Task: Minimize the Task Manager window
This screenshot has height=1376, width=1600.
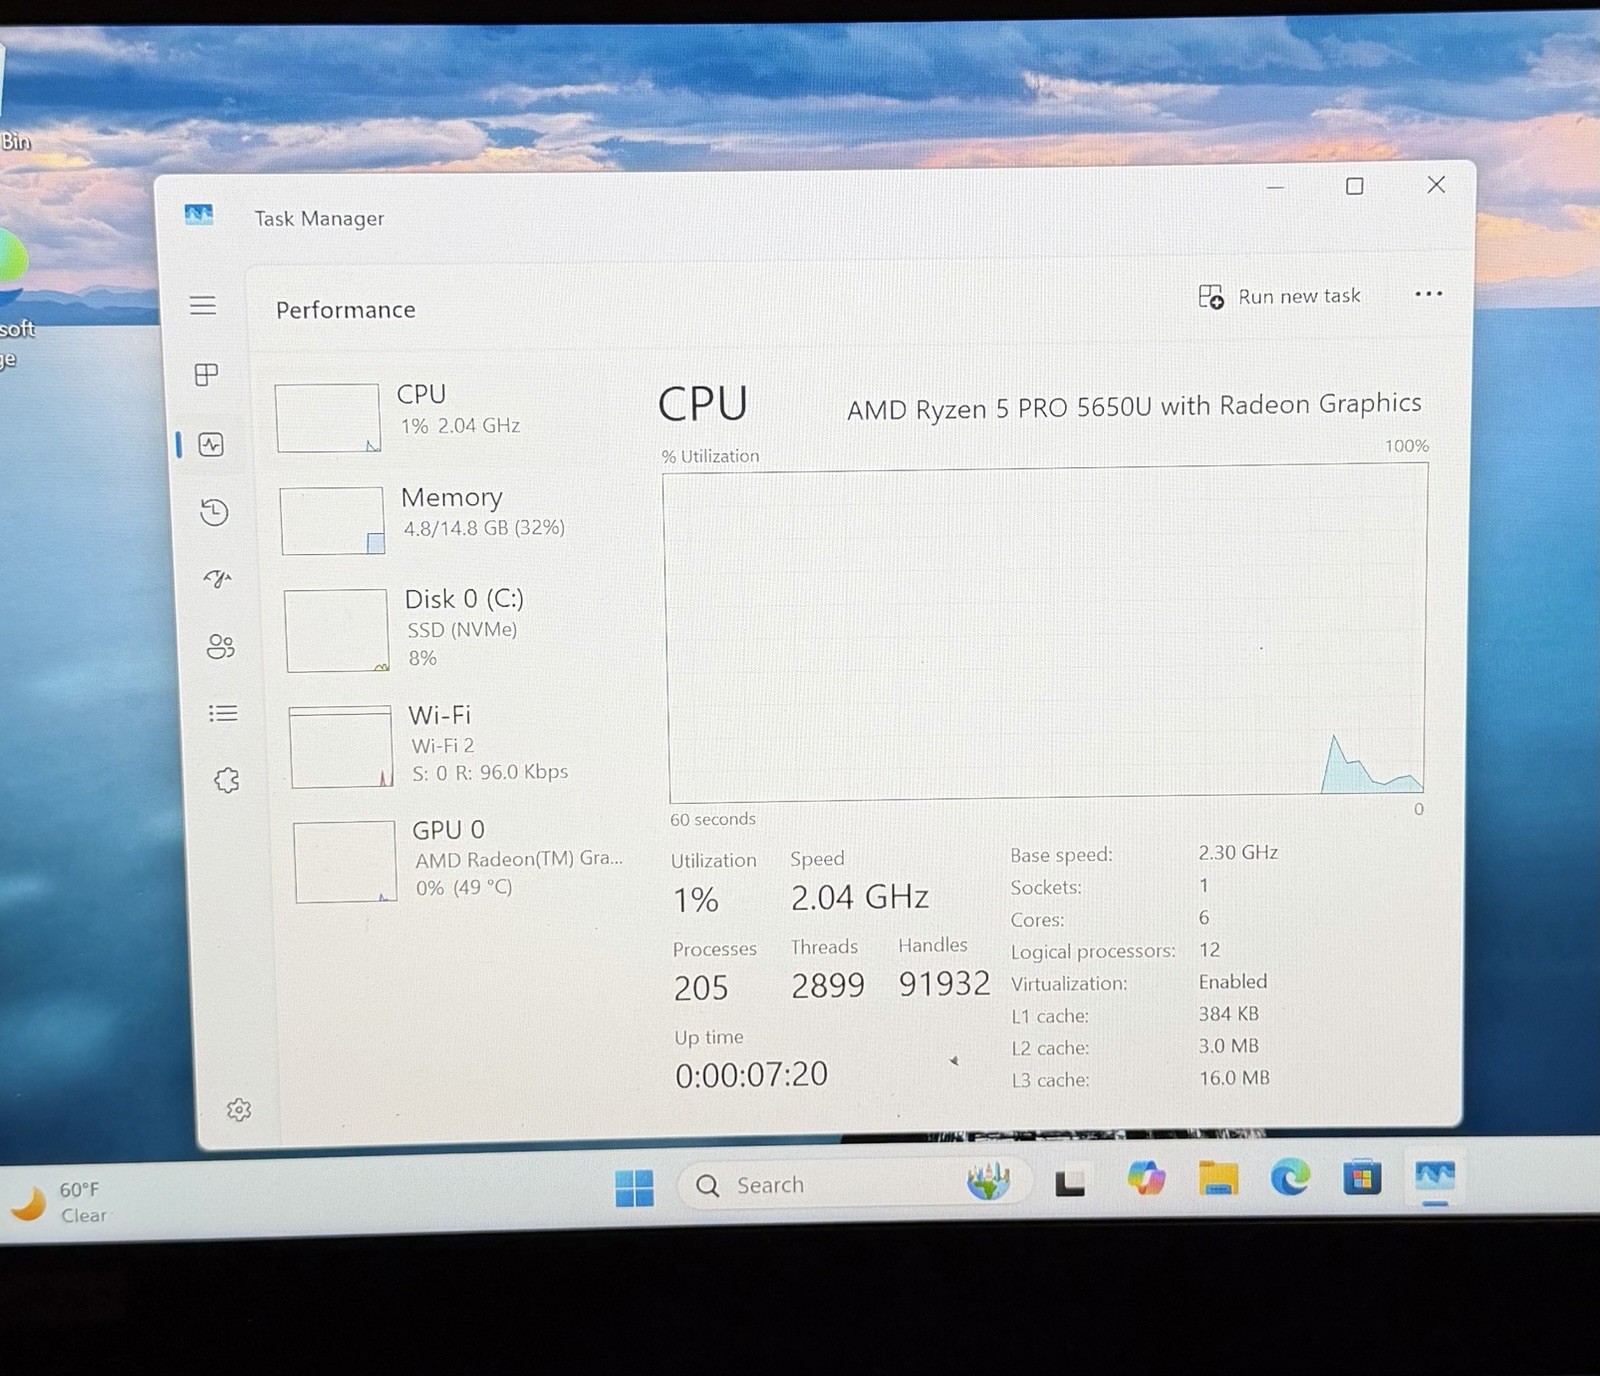Action: (x=1275, y=187)
